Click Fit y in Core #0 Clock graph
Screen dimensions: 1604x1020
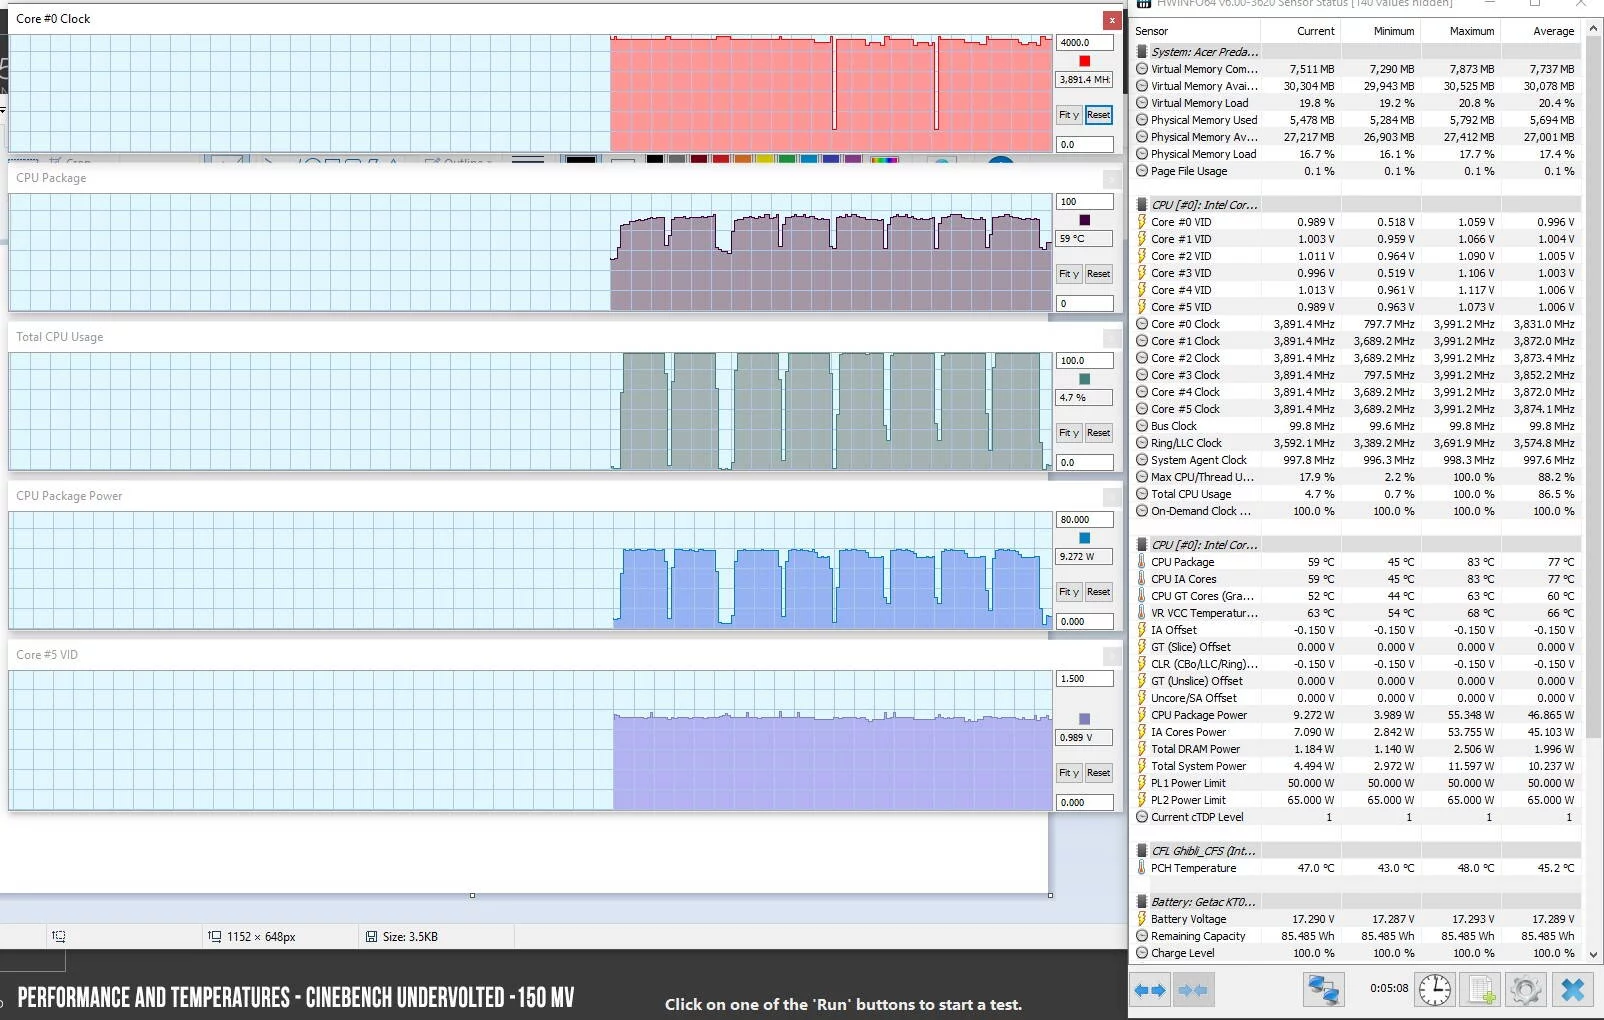1069,115
